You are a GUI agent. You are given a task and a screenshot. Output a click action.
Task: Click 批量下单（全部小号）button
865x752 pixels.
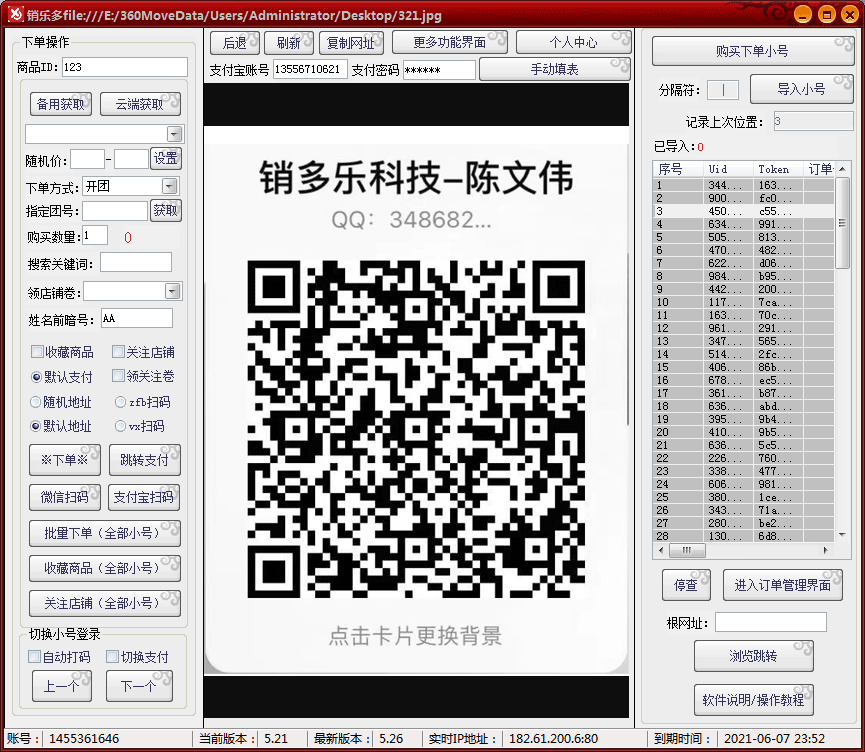point(105,533)
